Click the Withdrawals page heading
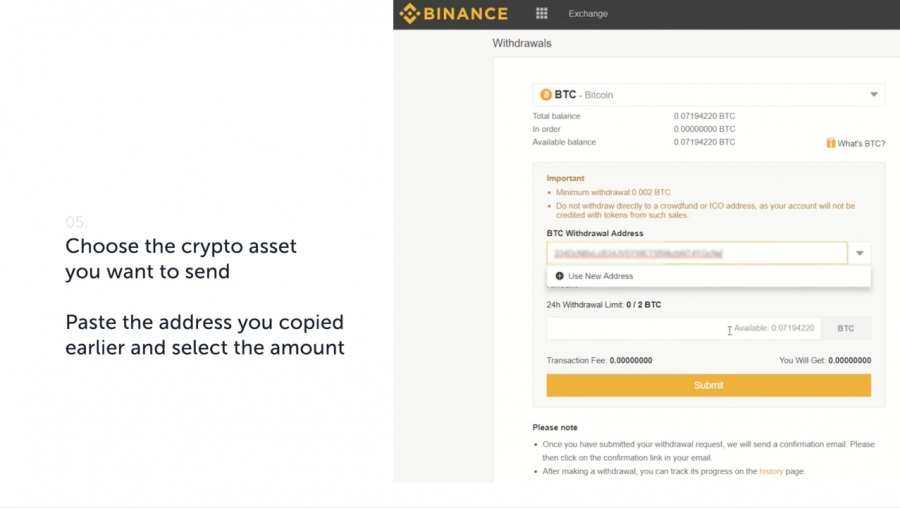The width and height of the screenshot is (900, 508). pos(522,43)
